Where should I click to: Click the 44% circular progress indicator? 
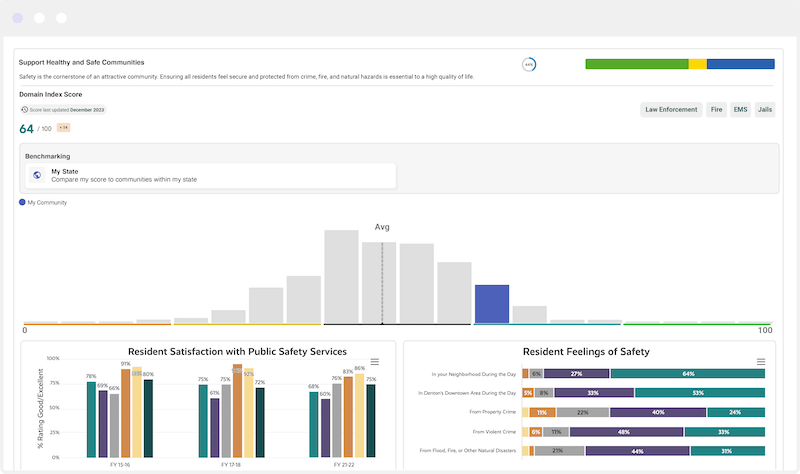coord(529,65)
